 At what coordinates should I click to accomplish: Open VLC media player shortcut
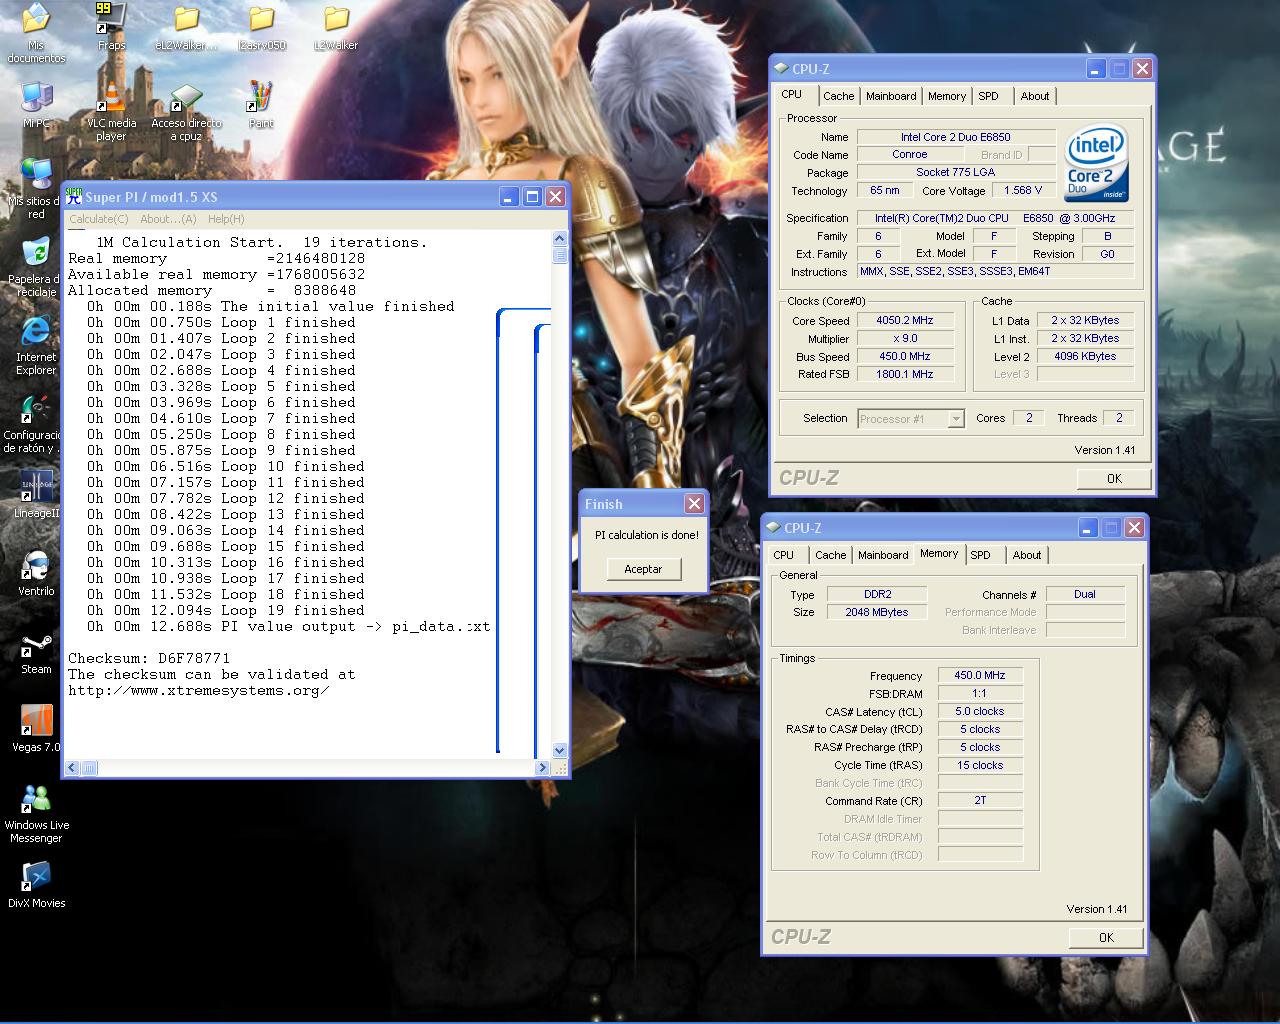tap(111, 100)
